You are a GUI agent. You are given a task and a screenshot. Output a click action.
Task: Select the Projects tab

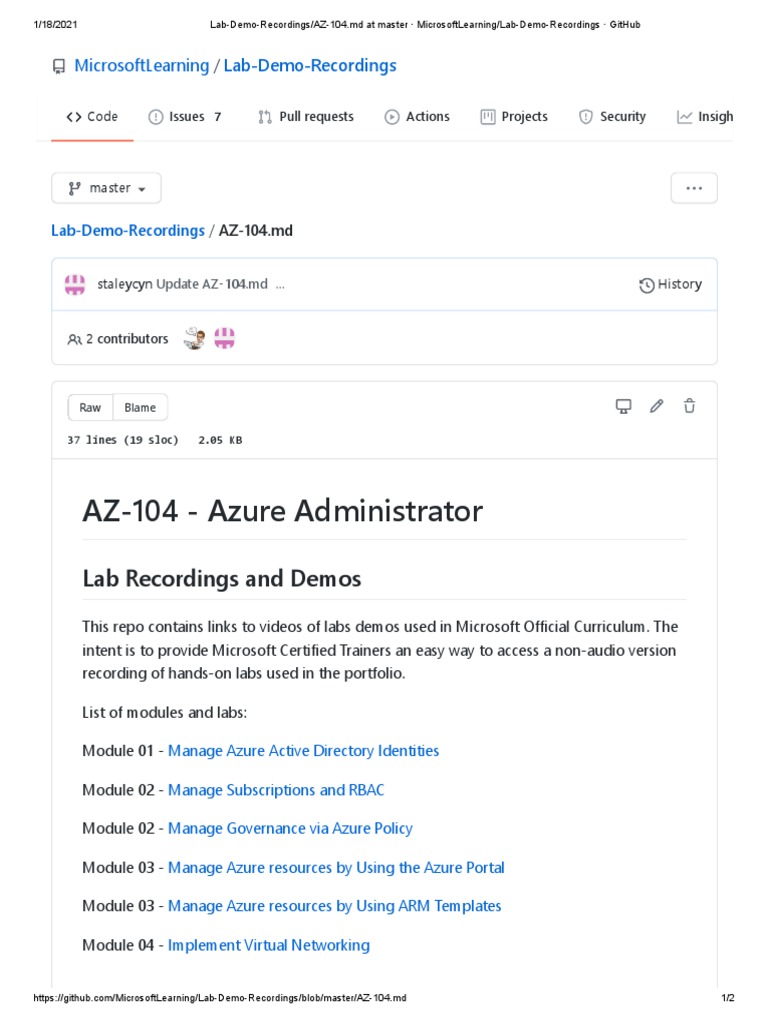pos(514,116)
